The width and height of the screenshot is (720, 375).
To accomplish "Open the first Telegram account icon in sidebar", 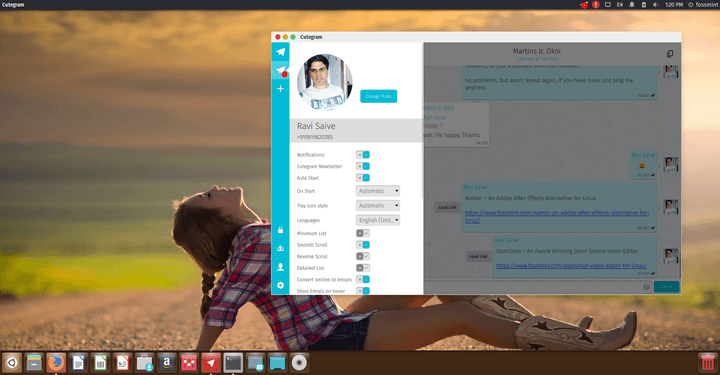I will [280, 52].
